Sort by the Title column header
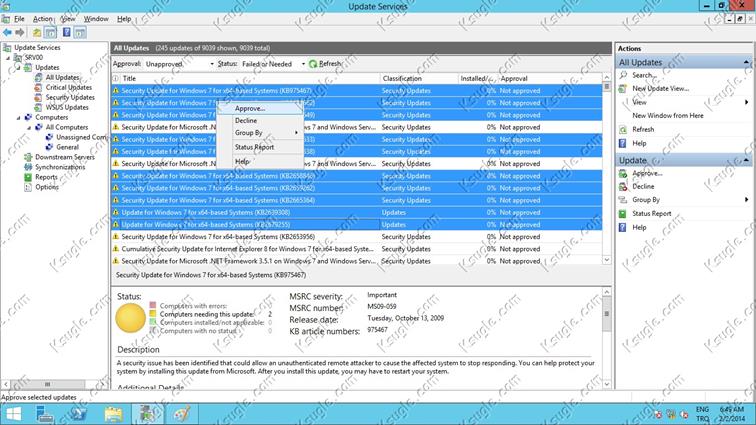 [249, 78]
